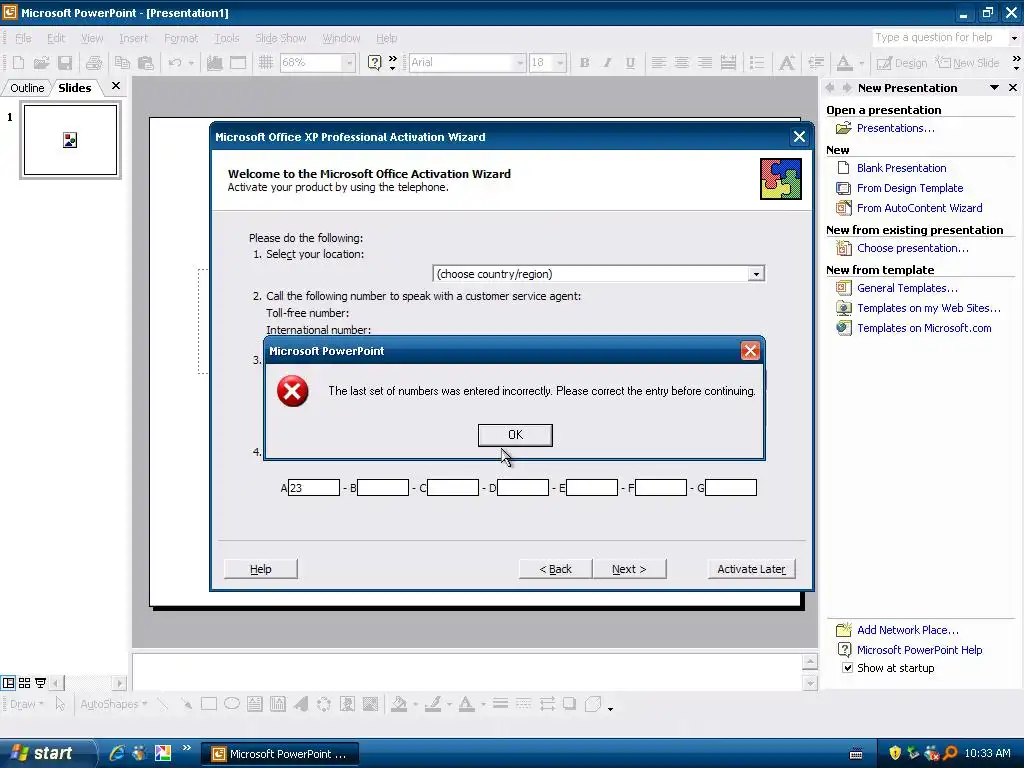The width and height of the screenshot is (1024, 768).
Task: Click the Blank Presentation link
Action: pyautogui.click(x=901, y=168)
